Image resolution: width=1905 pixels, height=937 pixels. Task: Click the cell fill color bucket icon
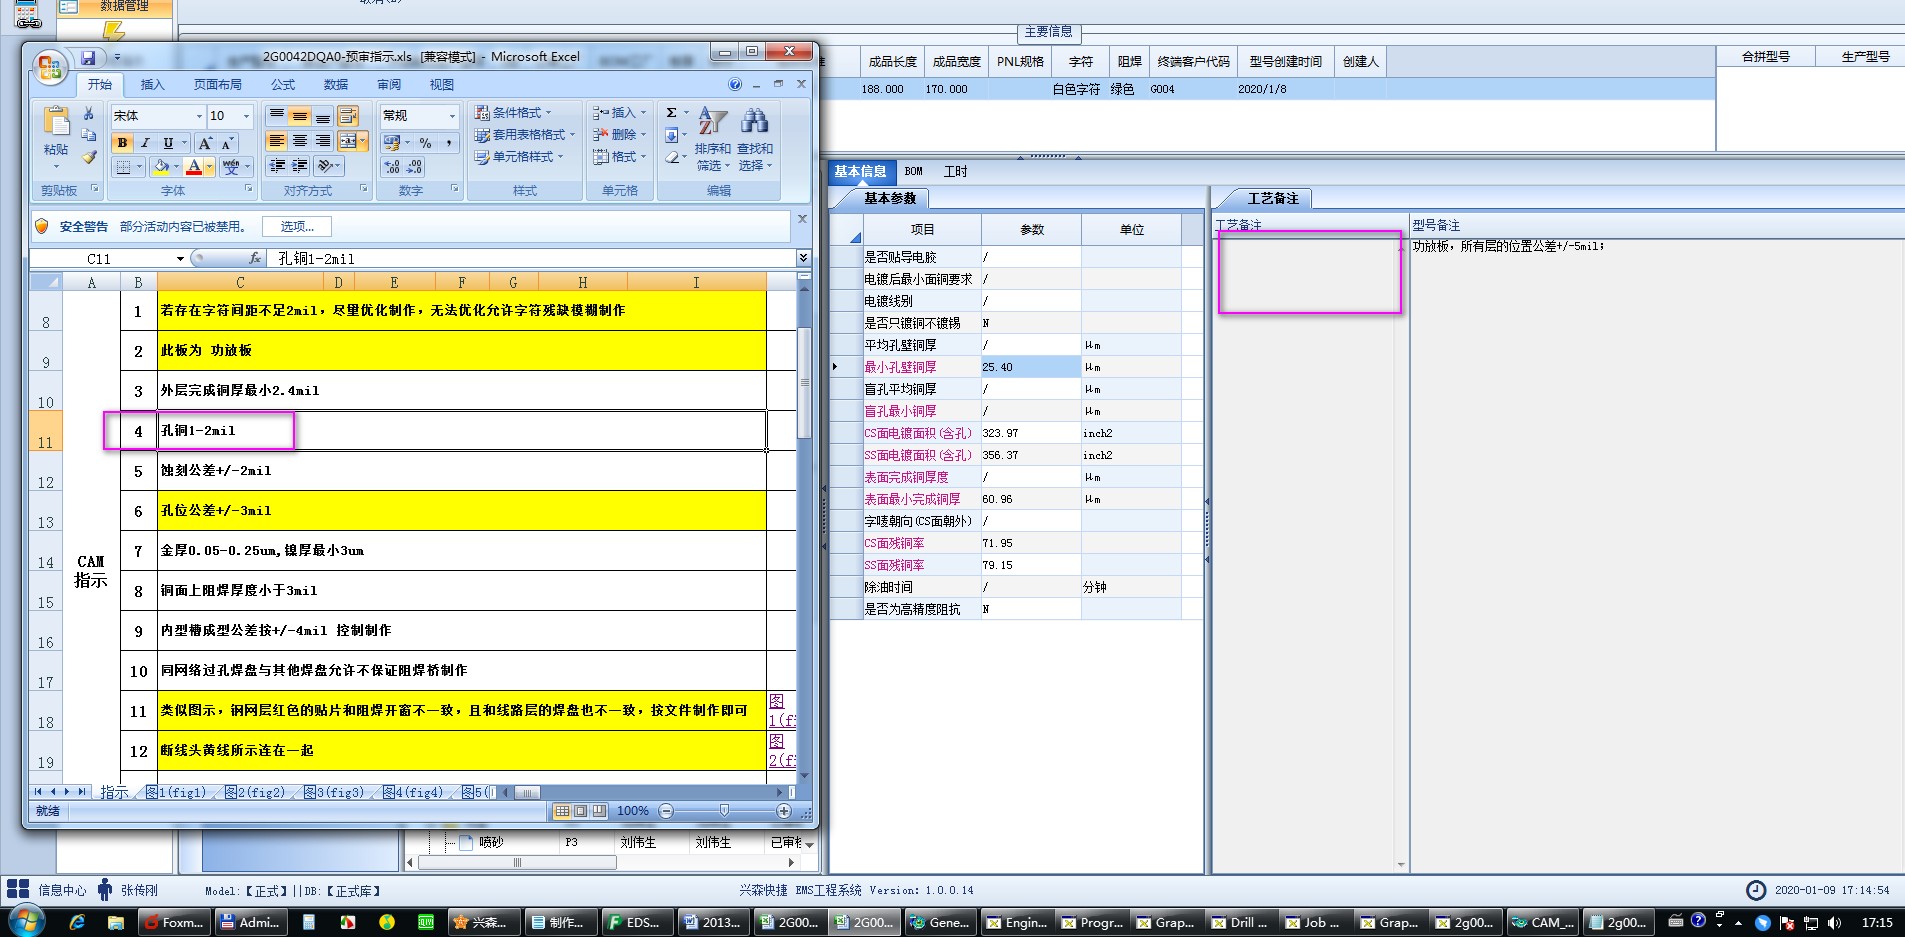point(161,166)
